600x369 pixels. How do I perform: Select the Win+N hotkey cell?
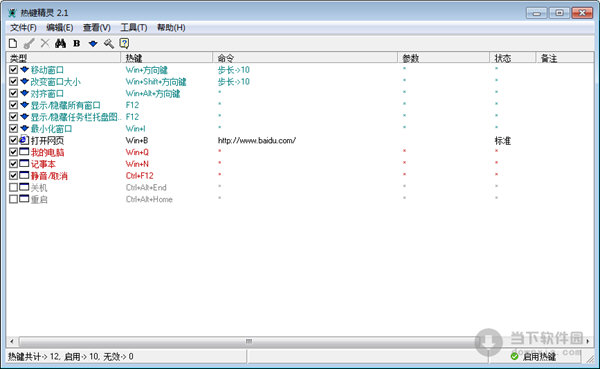[x=137, y=164]
